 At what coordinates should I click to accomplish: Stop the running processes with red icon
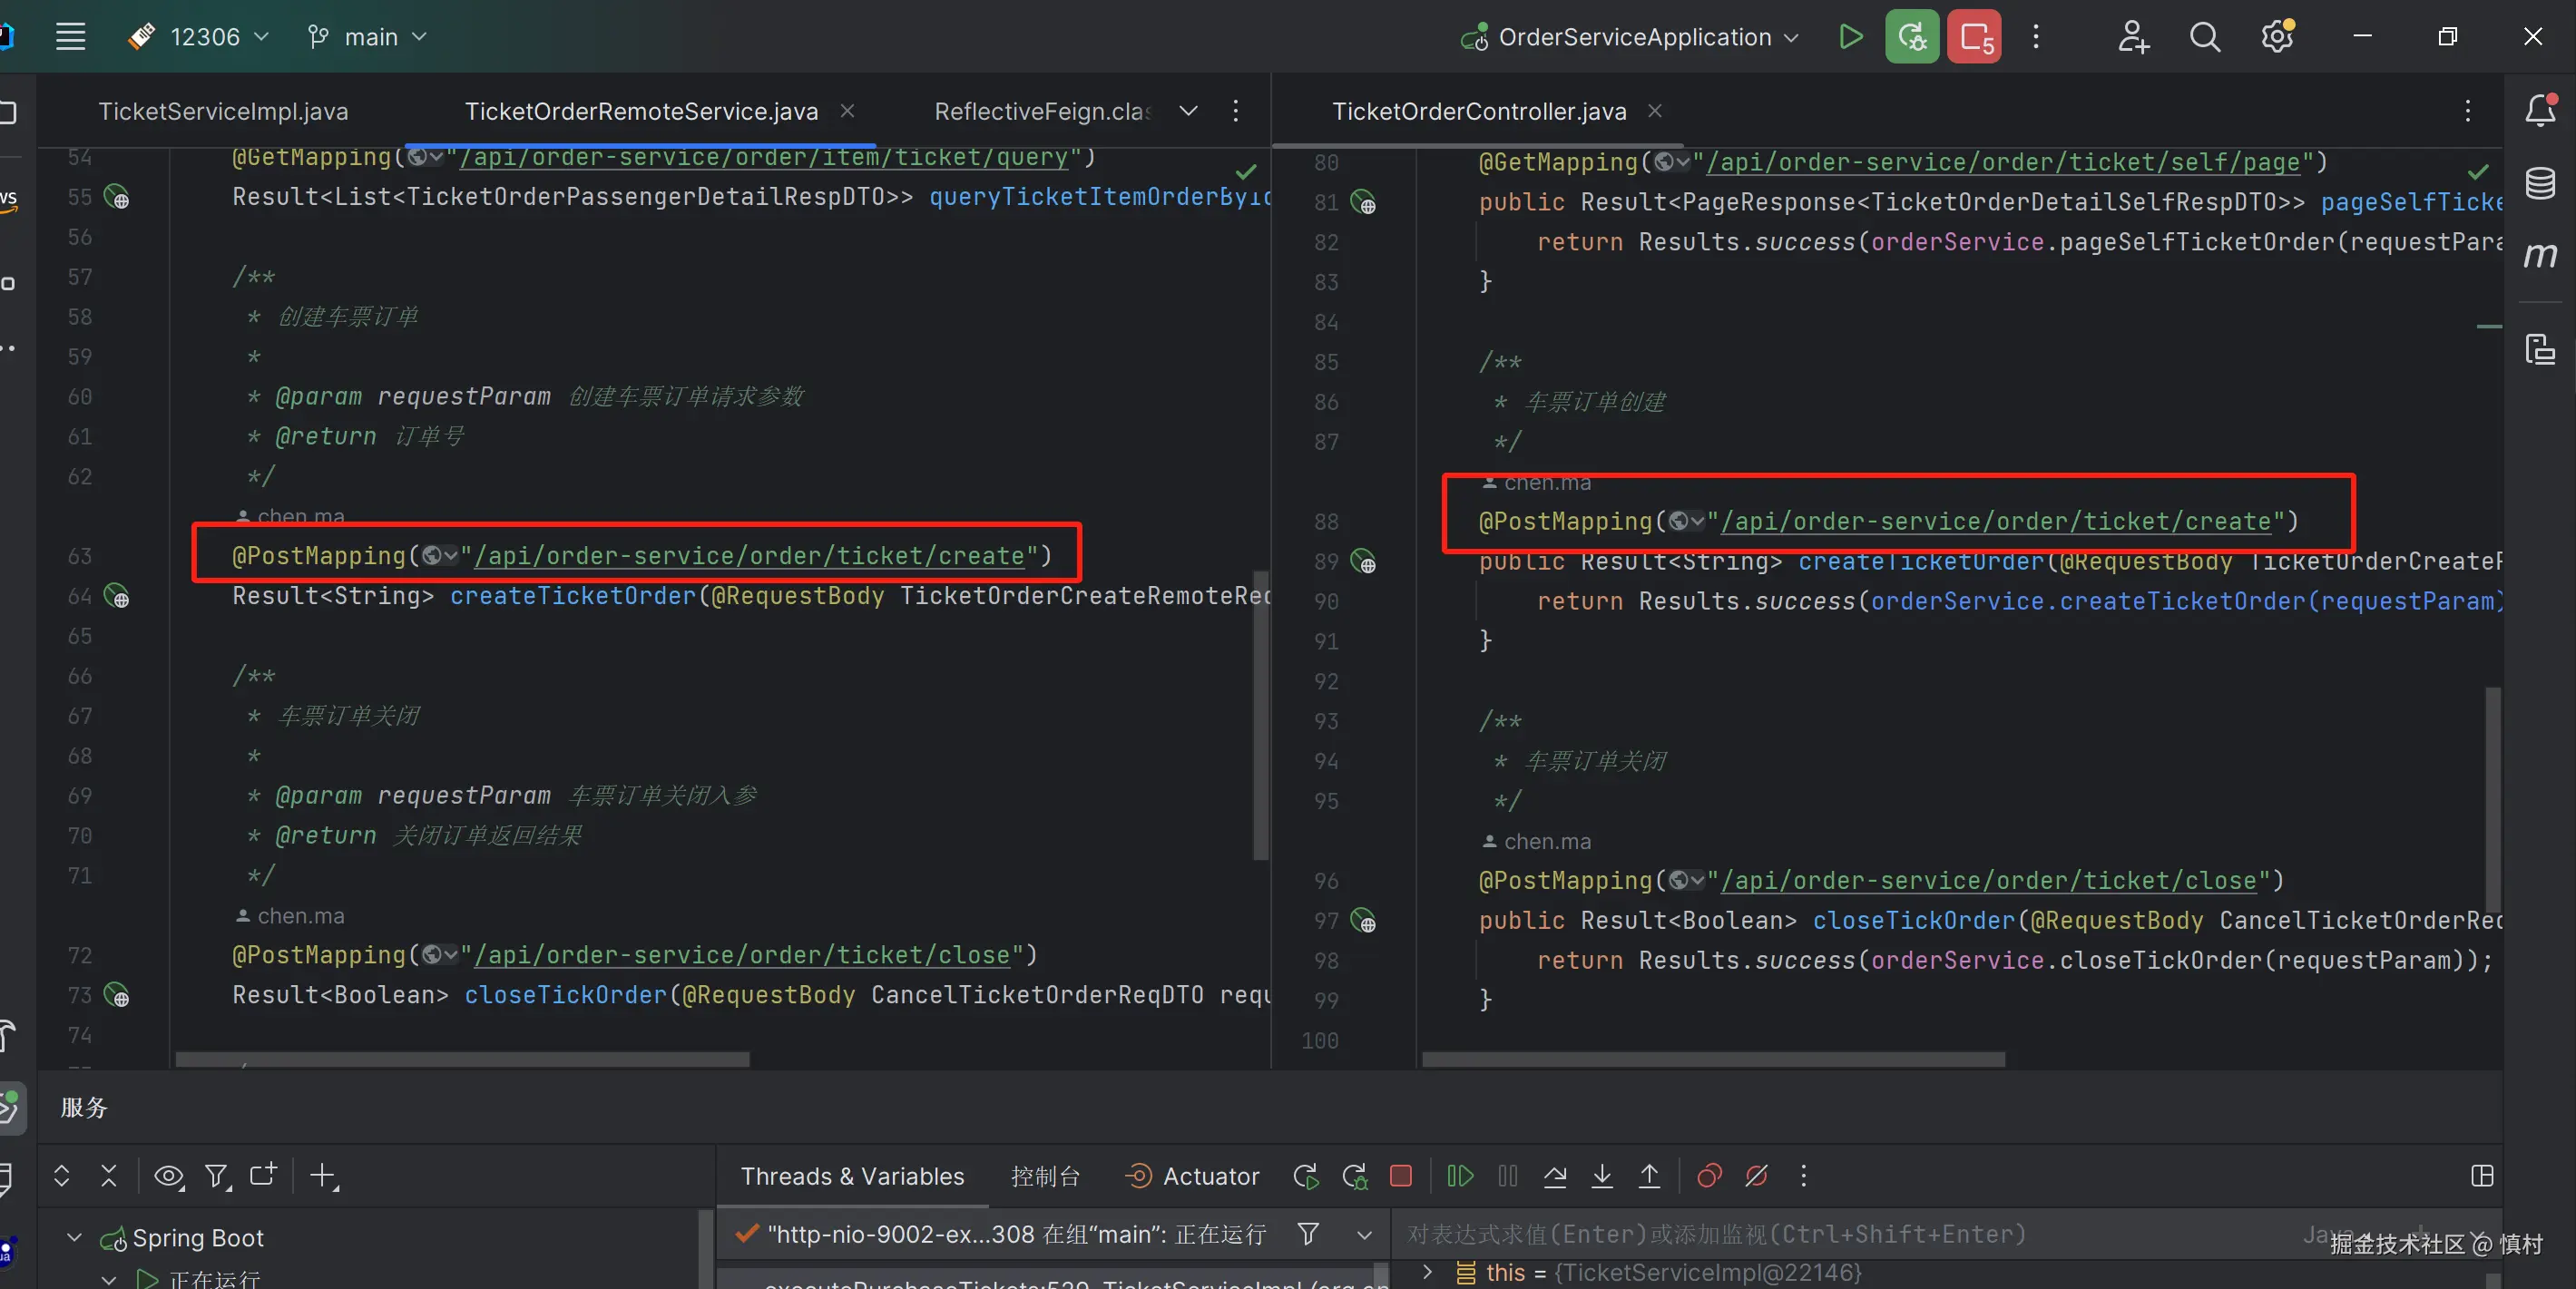click(x=1974, y=37)
